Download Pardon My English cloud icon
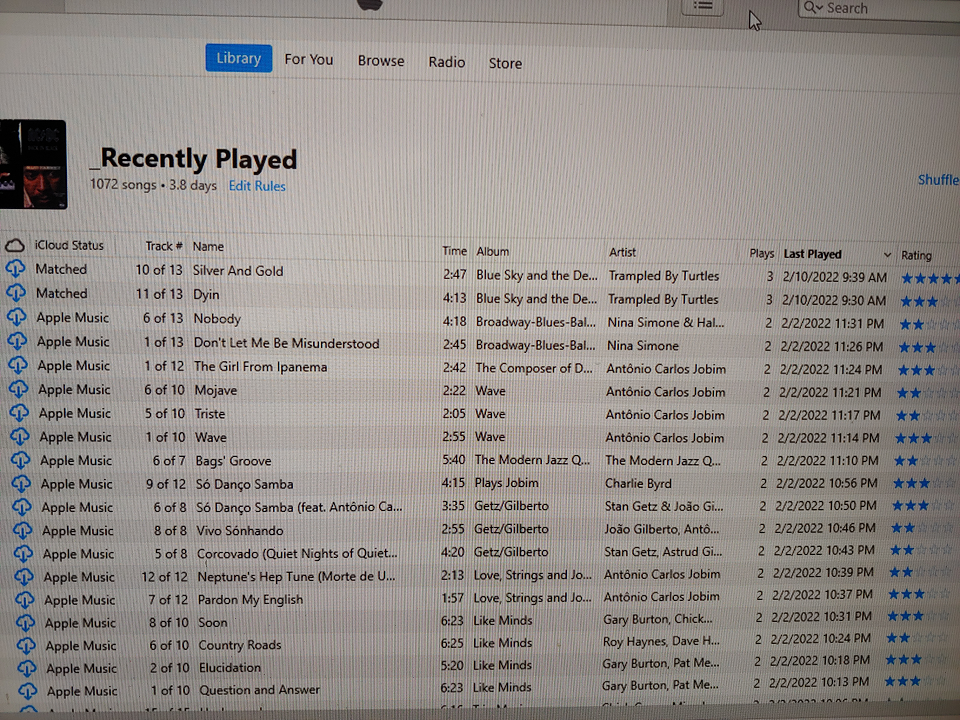This screenshot has height=720, width=960. [24, 599]
